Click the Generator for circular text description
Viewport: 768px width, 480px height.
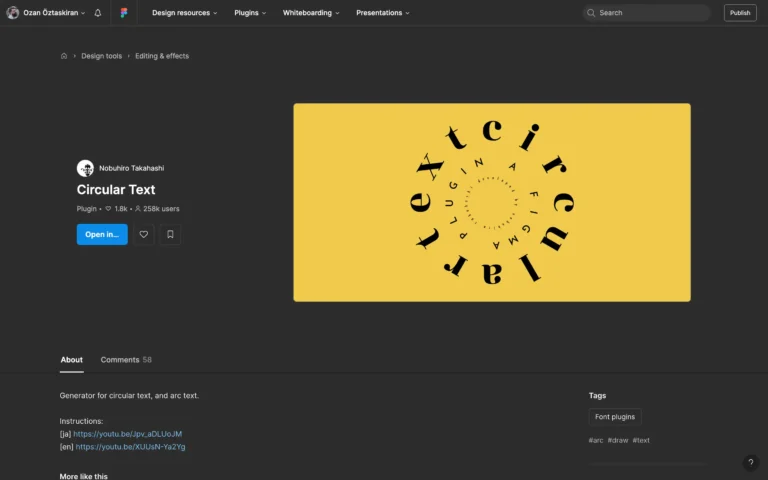click(129, 395)
